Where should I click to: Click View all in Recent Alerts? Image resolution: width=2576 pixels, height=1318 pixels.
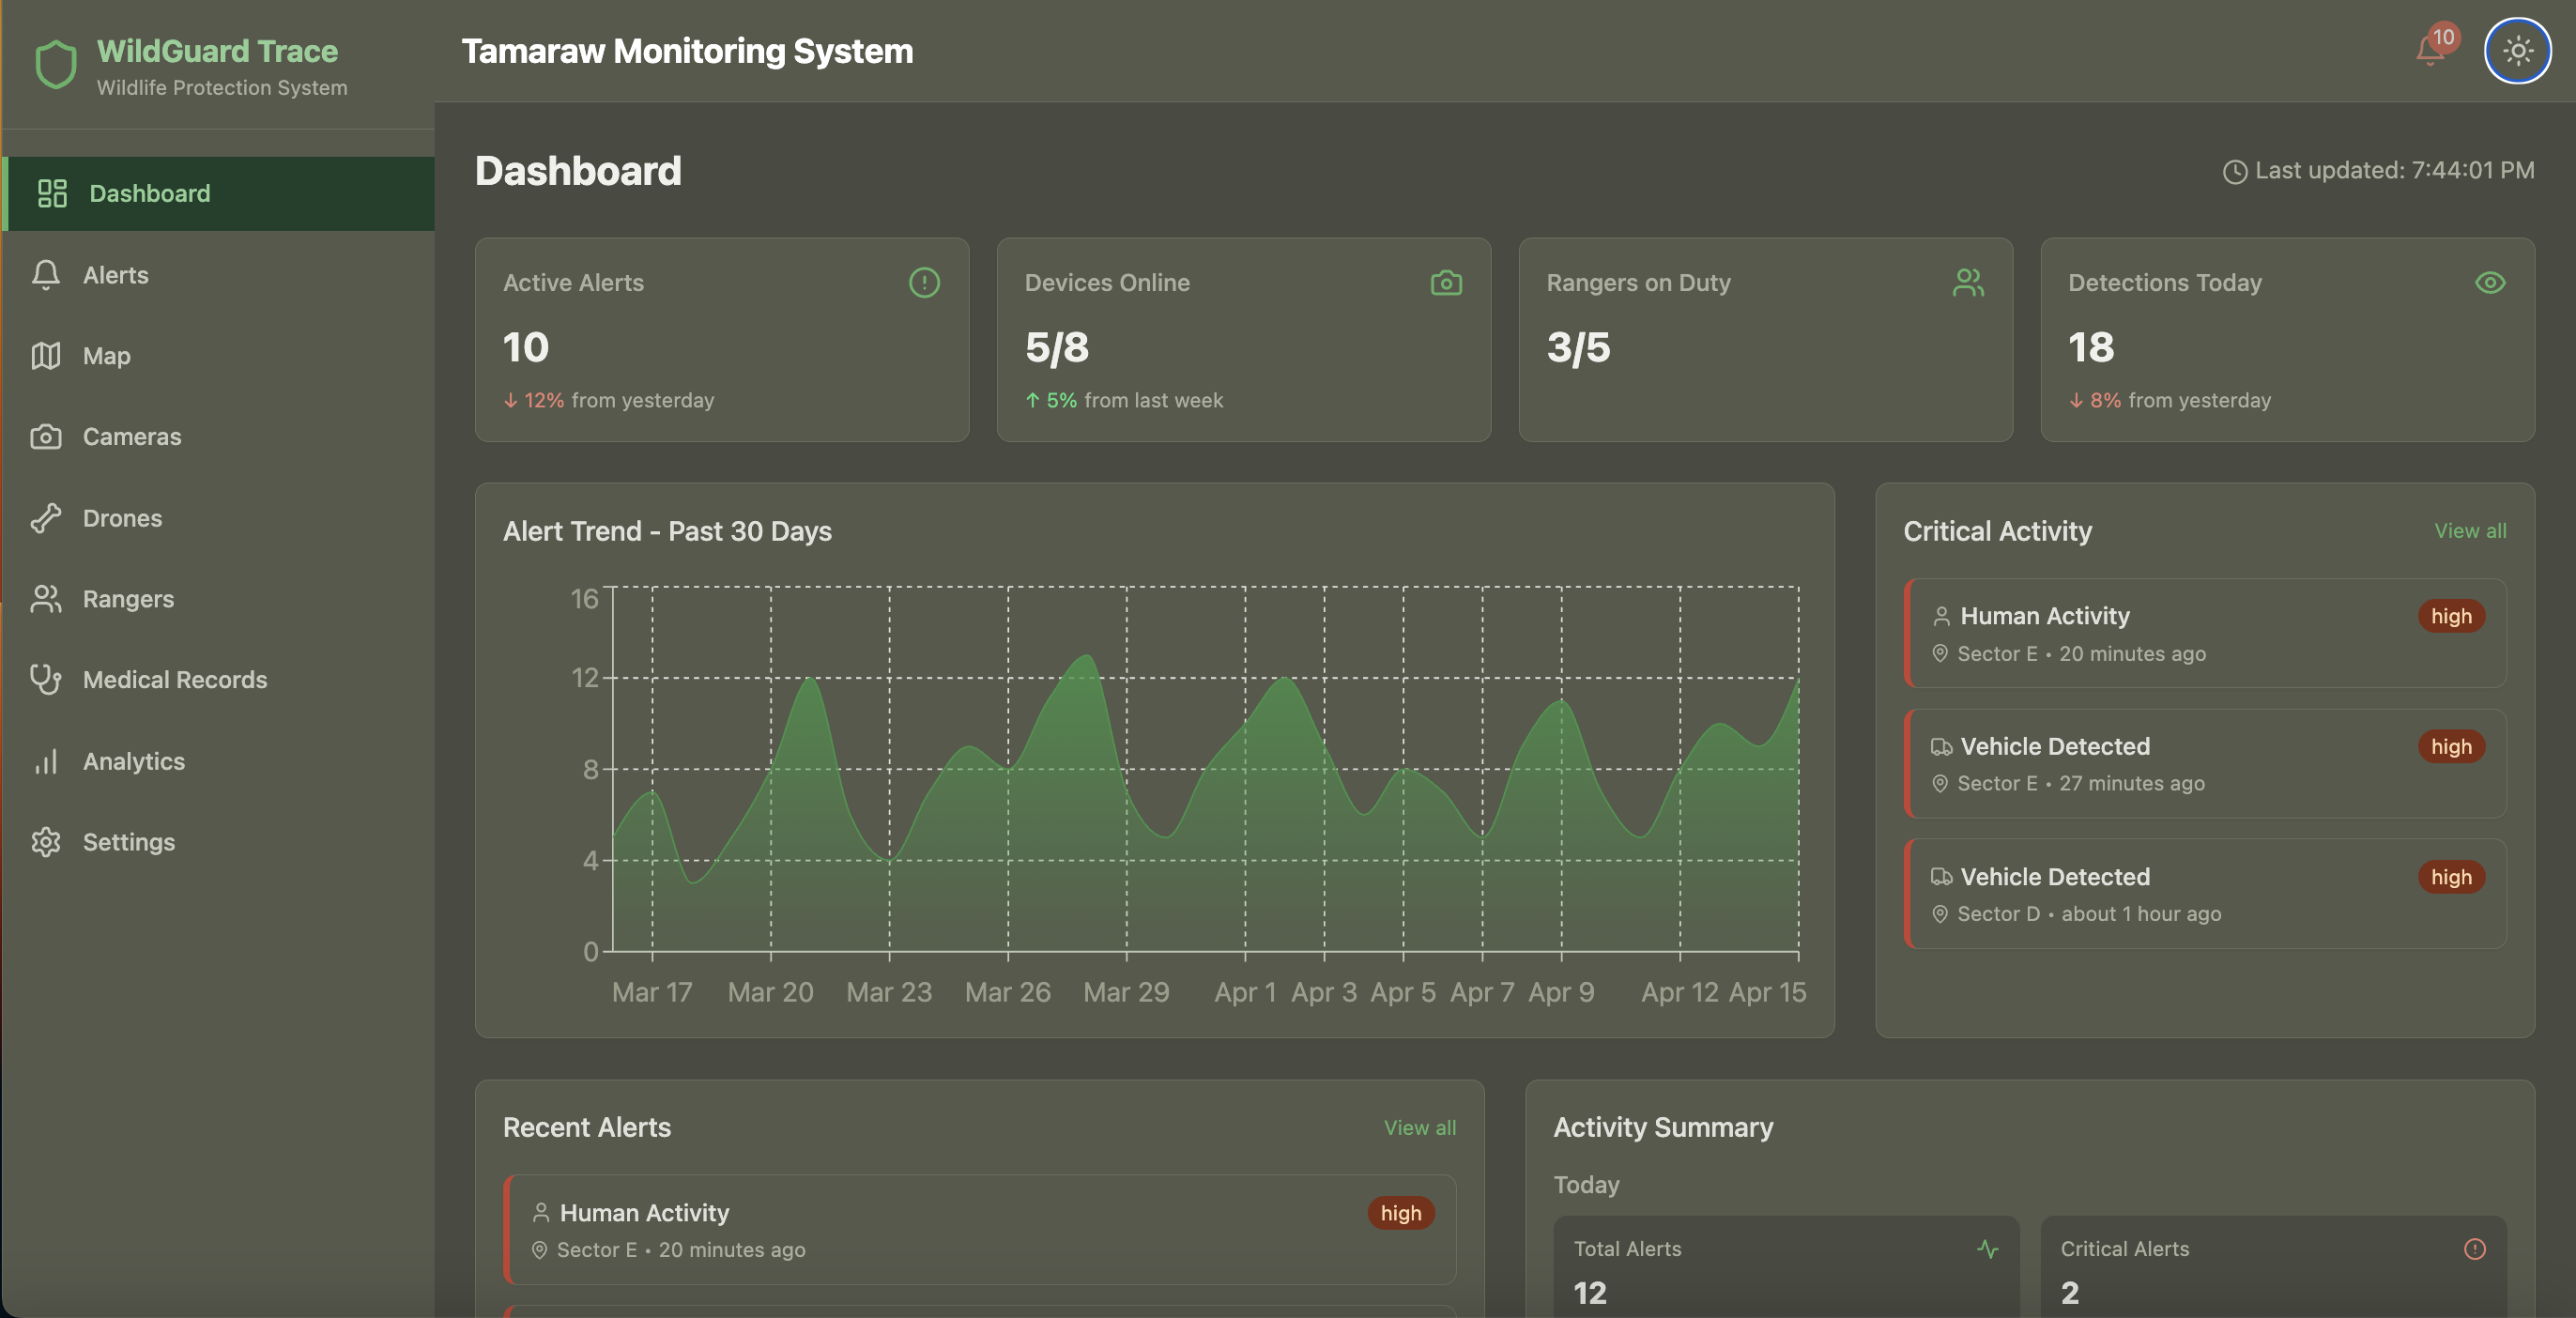[1418, 1127]
